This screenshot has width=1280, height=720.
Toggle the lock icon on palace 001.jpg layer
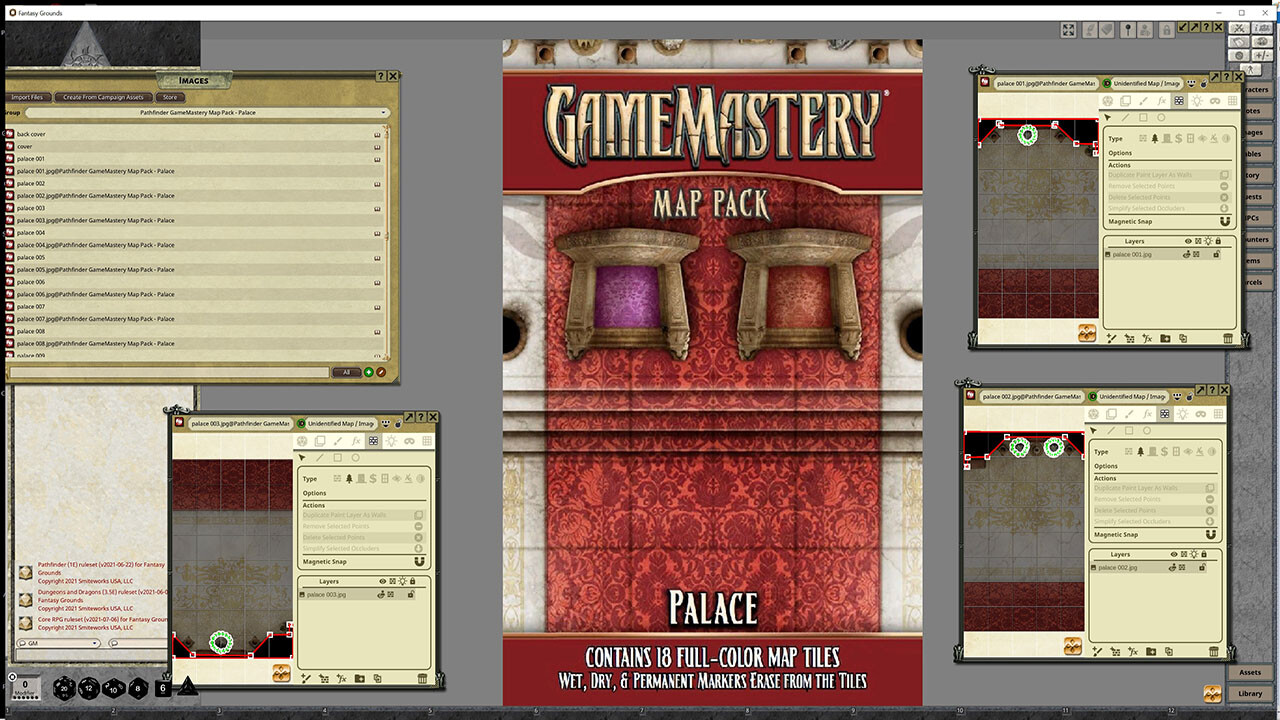(1218, 254)
